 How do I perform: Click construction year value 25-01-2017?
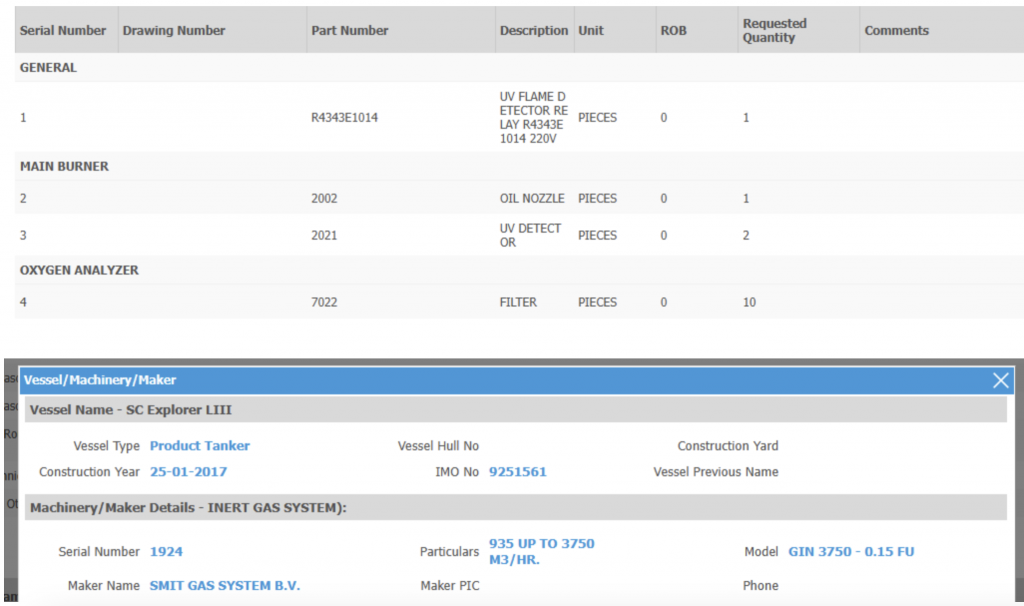tap(188, 472)
